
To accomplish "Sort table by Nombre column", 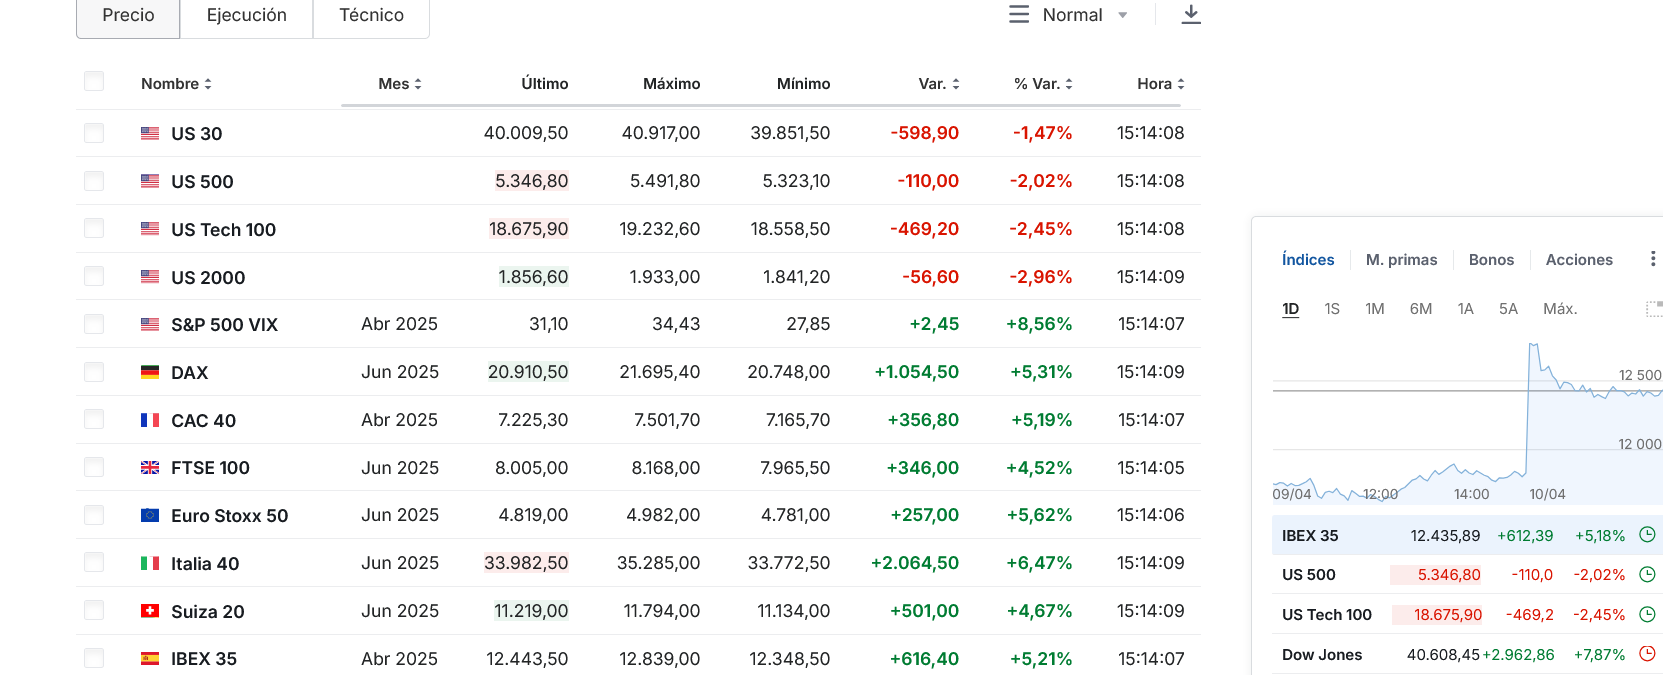I will coord(176,84).
